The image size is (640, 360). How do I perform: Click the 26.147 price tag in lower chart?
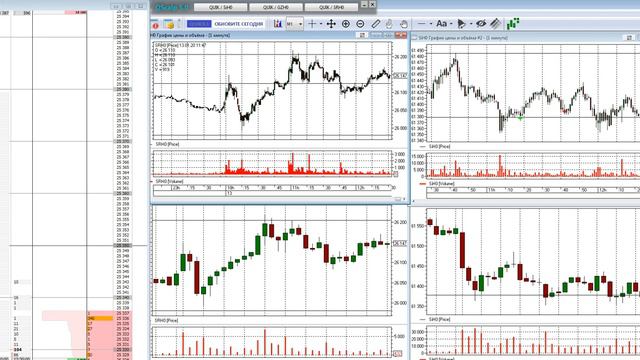400,243
